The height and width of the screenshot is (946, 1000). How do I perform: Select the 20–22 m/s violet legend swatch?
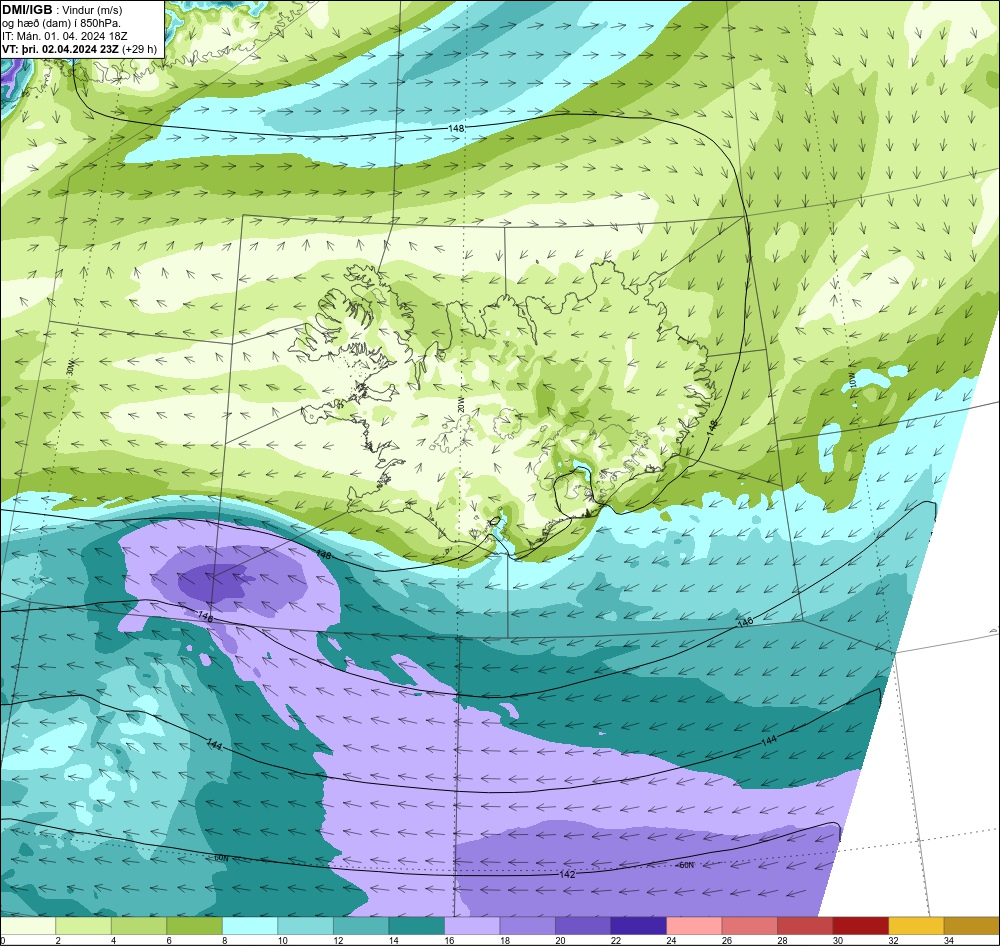coord(583,926)
